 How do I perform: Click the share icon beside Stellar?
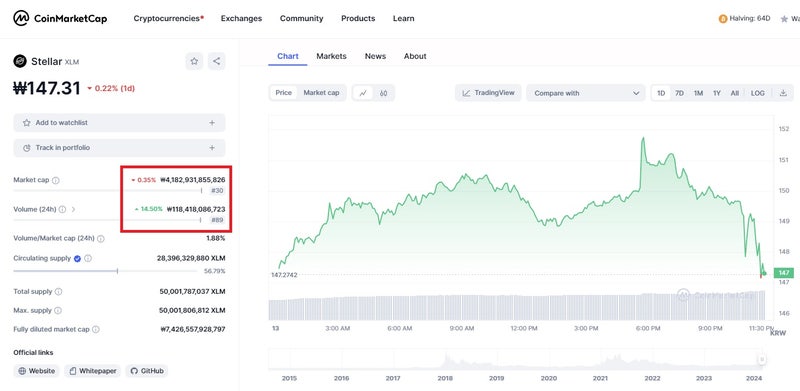(x=216, y=61)
